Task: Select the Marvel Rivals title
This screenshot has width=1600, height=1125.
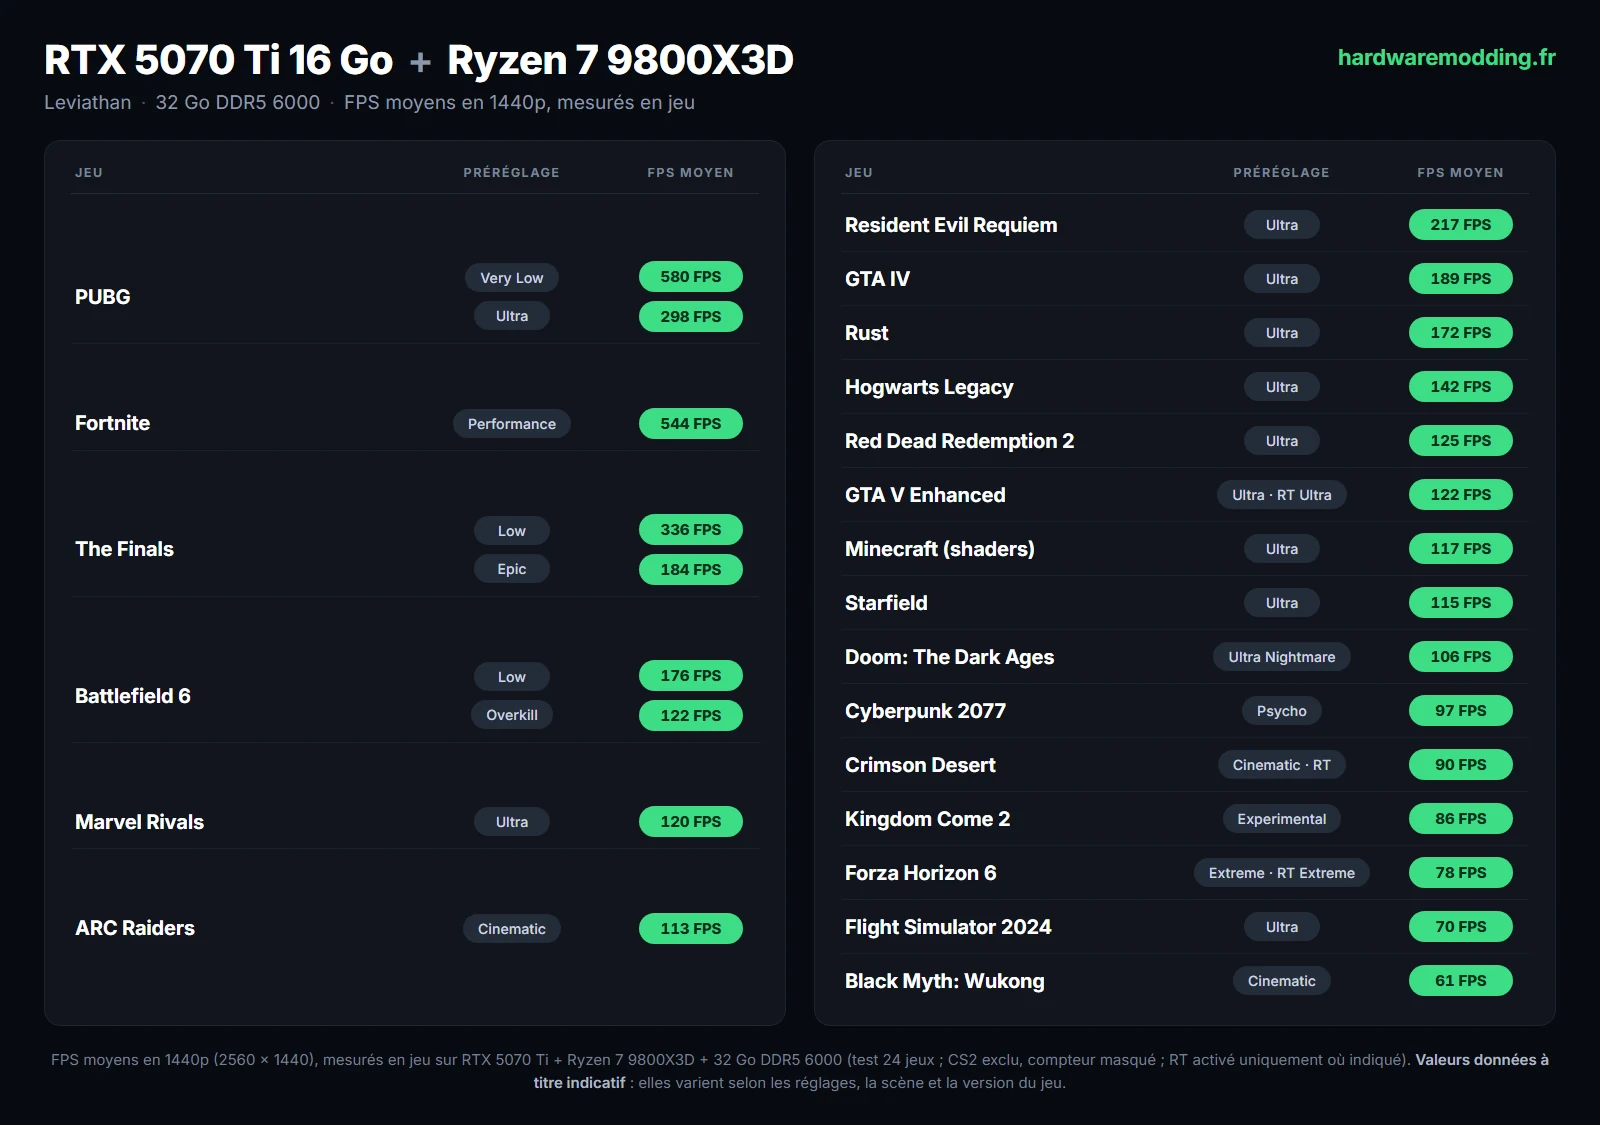Action: pyautogui.click(x=139, y=822)
